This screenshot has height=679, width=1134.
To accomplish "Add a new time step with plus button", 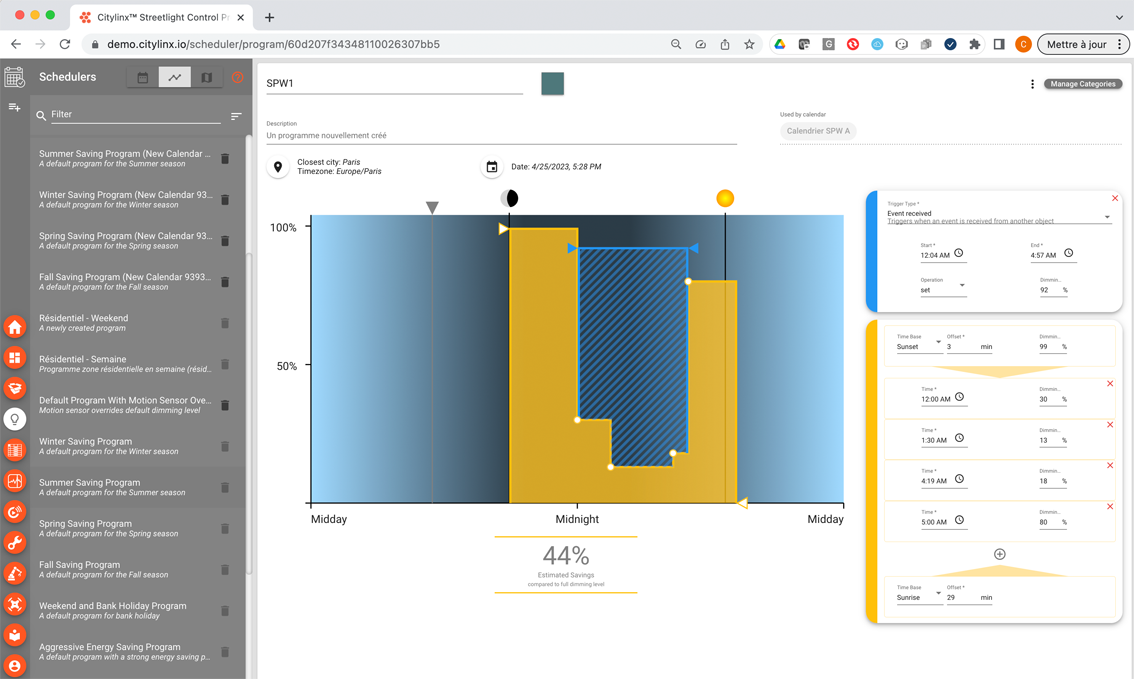I will coord(999,554).
